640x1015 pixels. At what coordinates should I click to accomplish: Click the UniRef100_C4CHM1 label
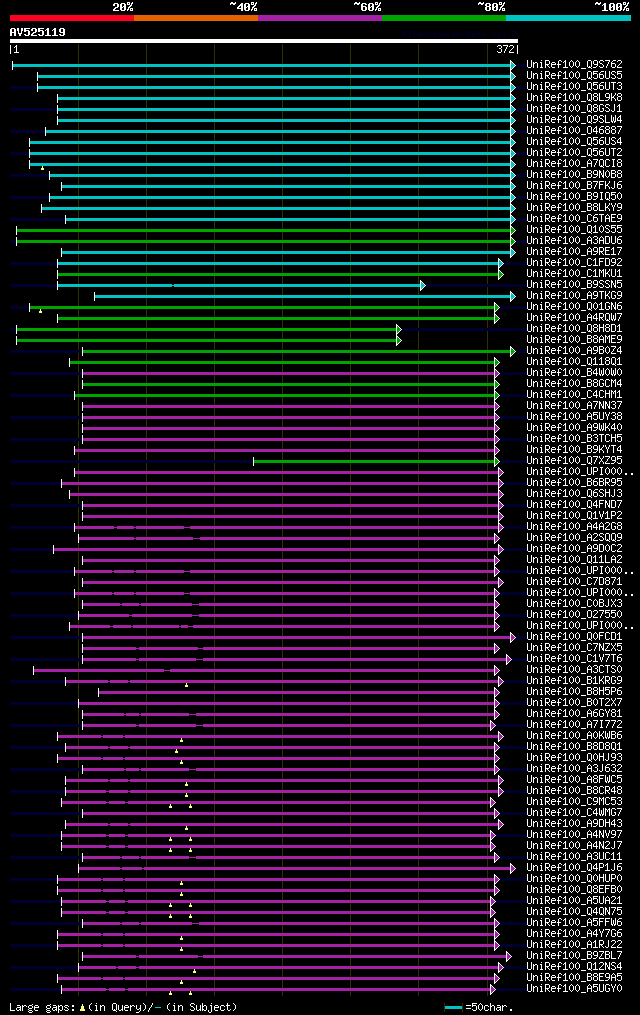pyautogui.click(x=575, y=395)
